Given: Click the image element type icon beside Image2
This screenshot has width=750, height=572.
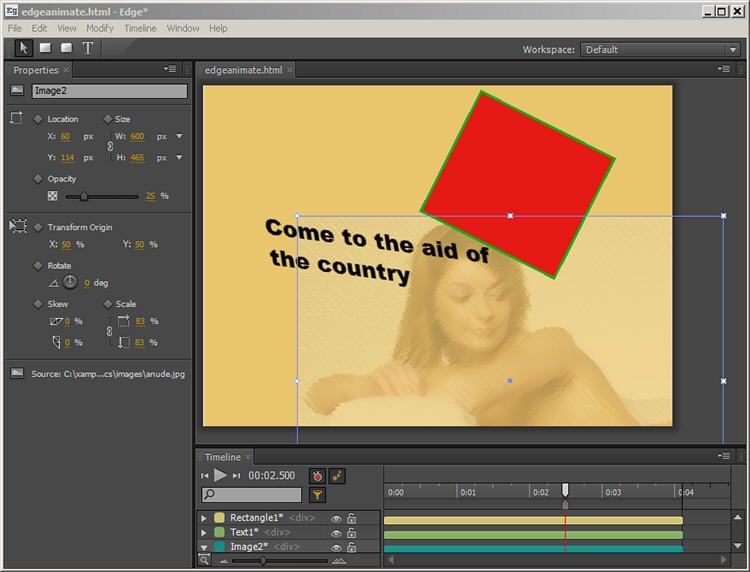Looking at the screenshot, I should (x=17, y=90).
